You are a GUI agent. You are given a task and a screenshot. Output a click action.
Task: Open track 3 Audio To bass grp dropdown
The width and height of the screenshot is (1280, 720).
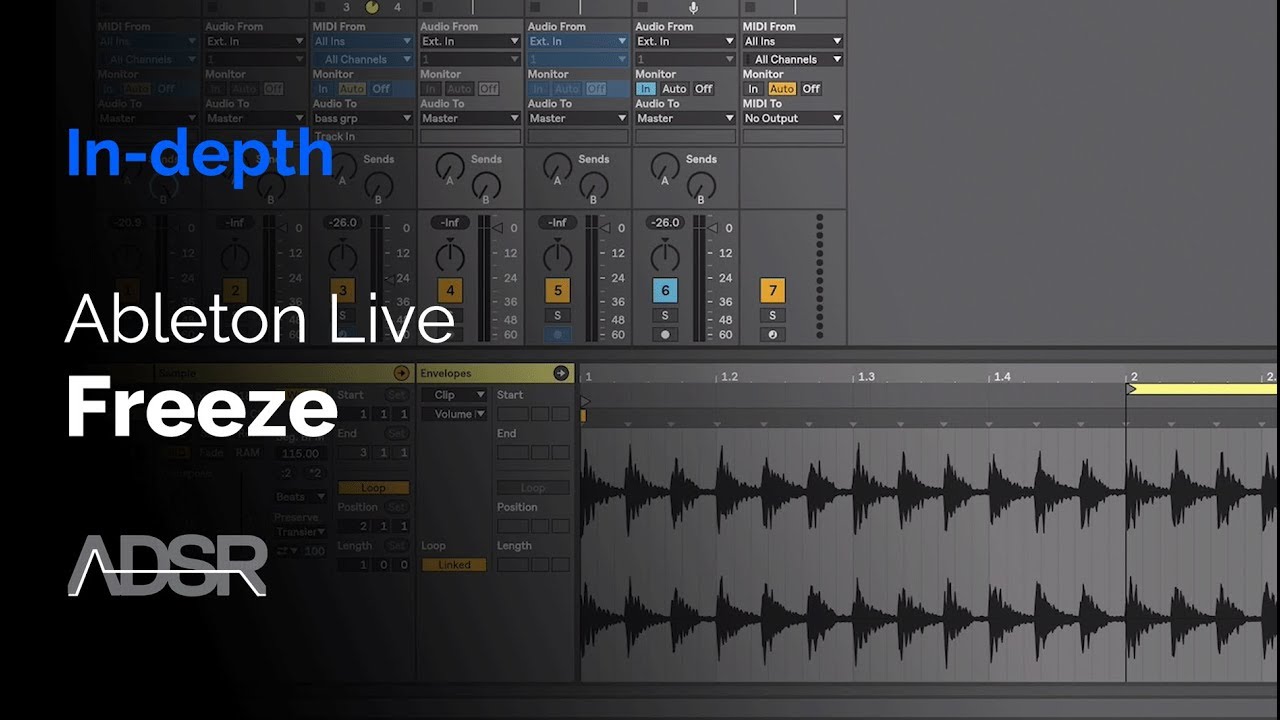[x=362, y=118]
